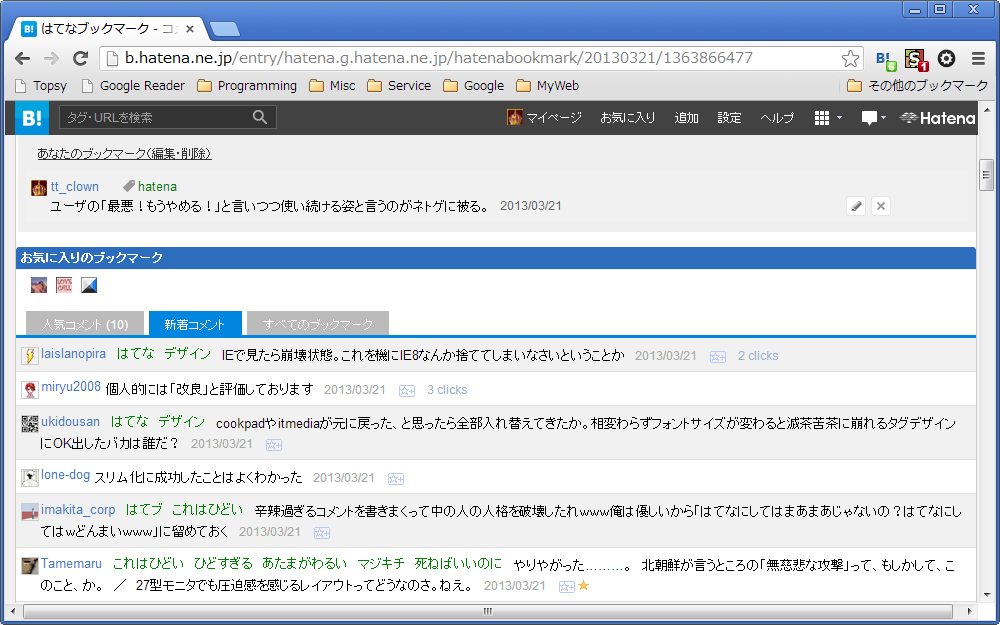
Task: Click imakita_corp's これはひどい tag
Action: [x=207, y=510]
